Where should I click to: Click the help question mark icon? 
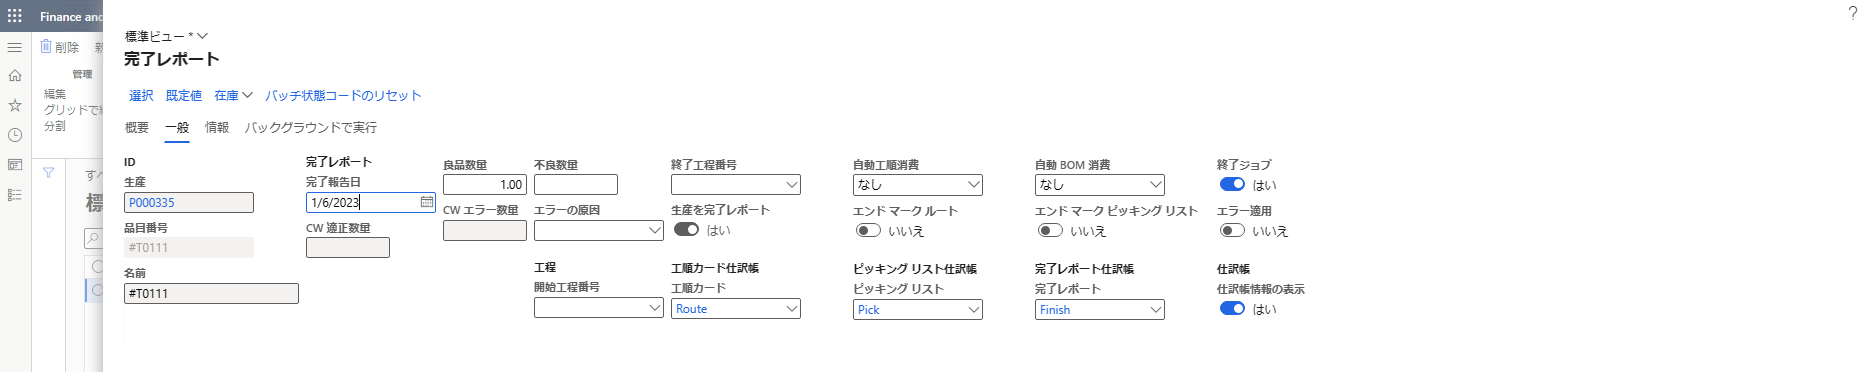tap(1852, 14)
